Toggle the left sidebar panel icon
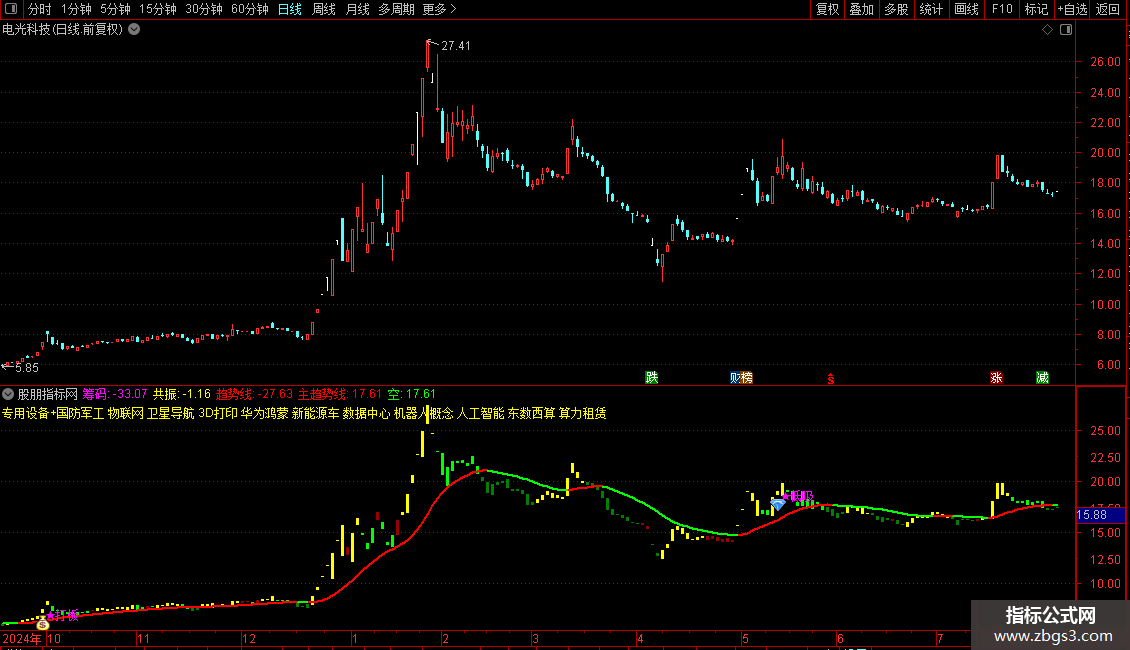This screenshot has height=650, width=1130. [11, 9]
